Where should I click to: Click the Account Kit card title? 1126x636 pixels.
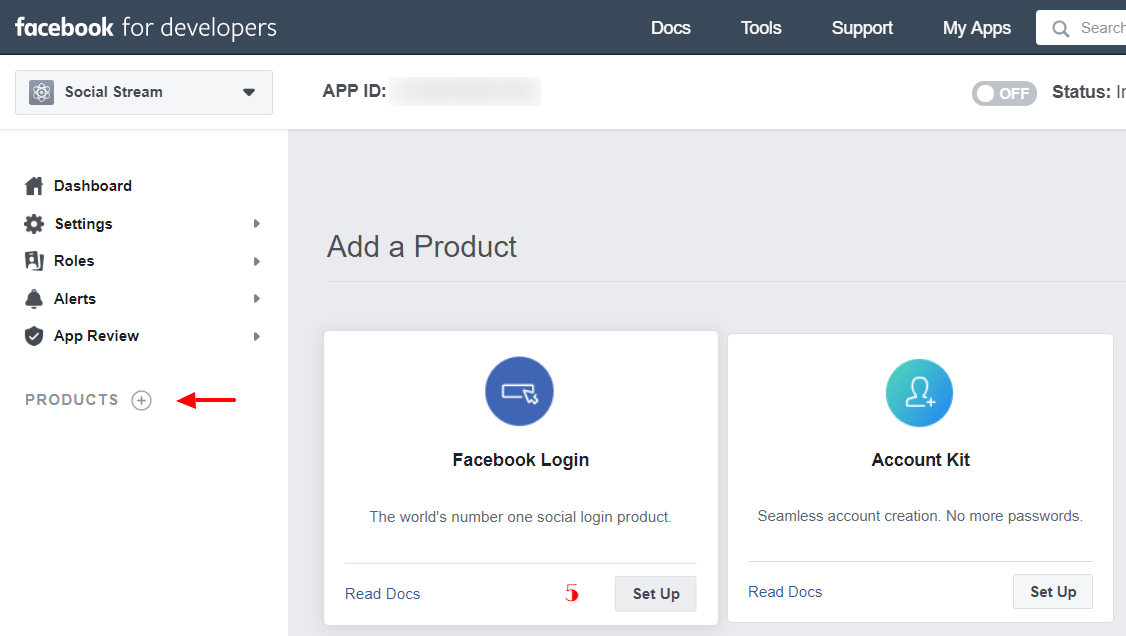click(x=921, y=460)
